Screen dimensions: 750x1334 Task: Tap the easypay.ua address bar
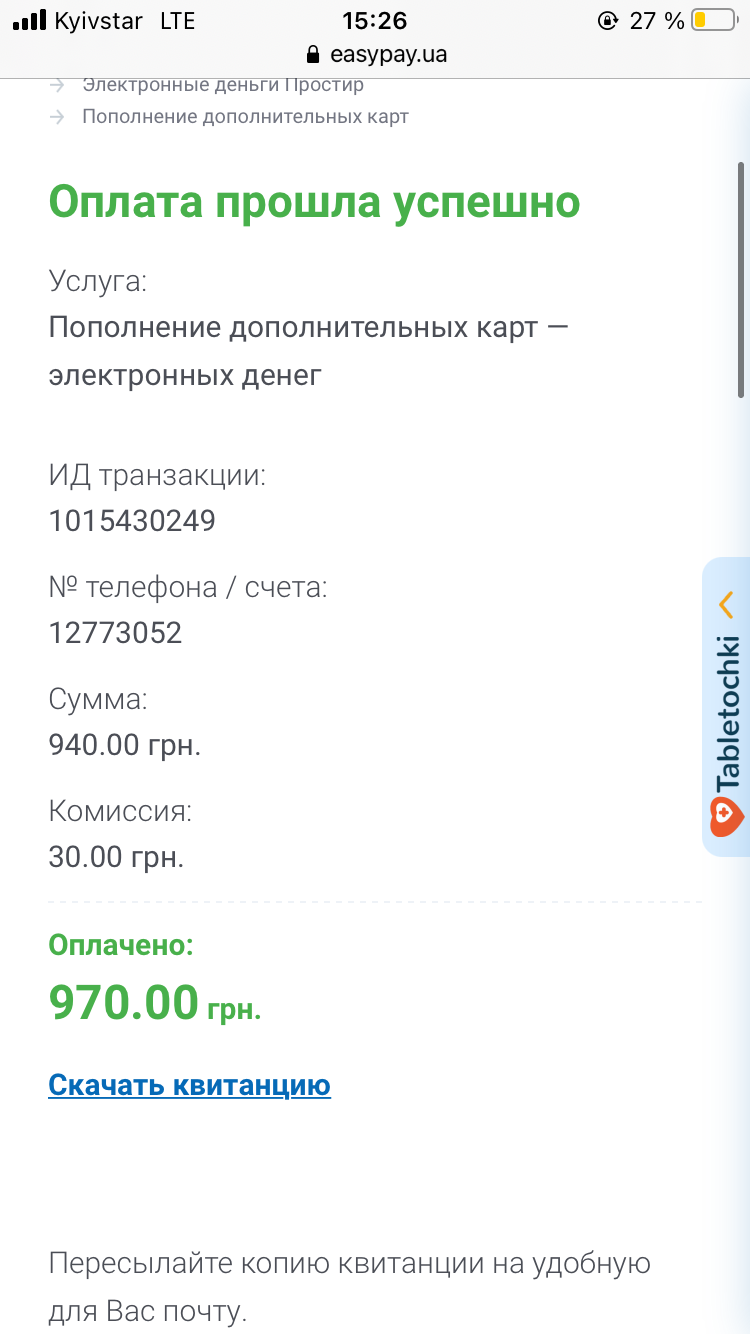coord(375,55)
